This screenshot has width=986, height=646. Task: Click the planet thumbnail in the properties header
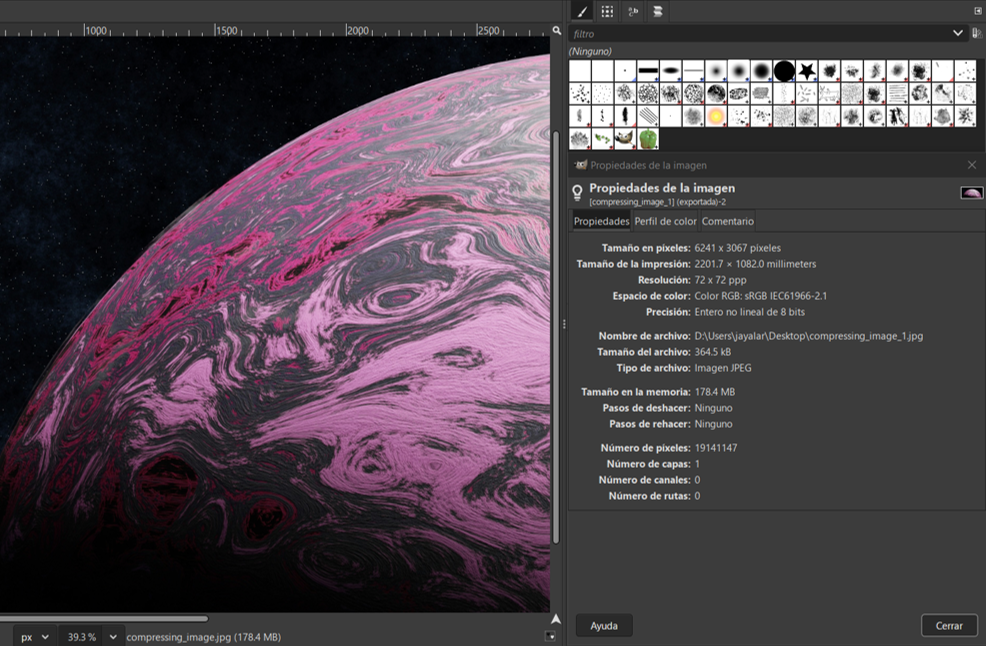click(972, 192)
